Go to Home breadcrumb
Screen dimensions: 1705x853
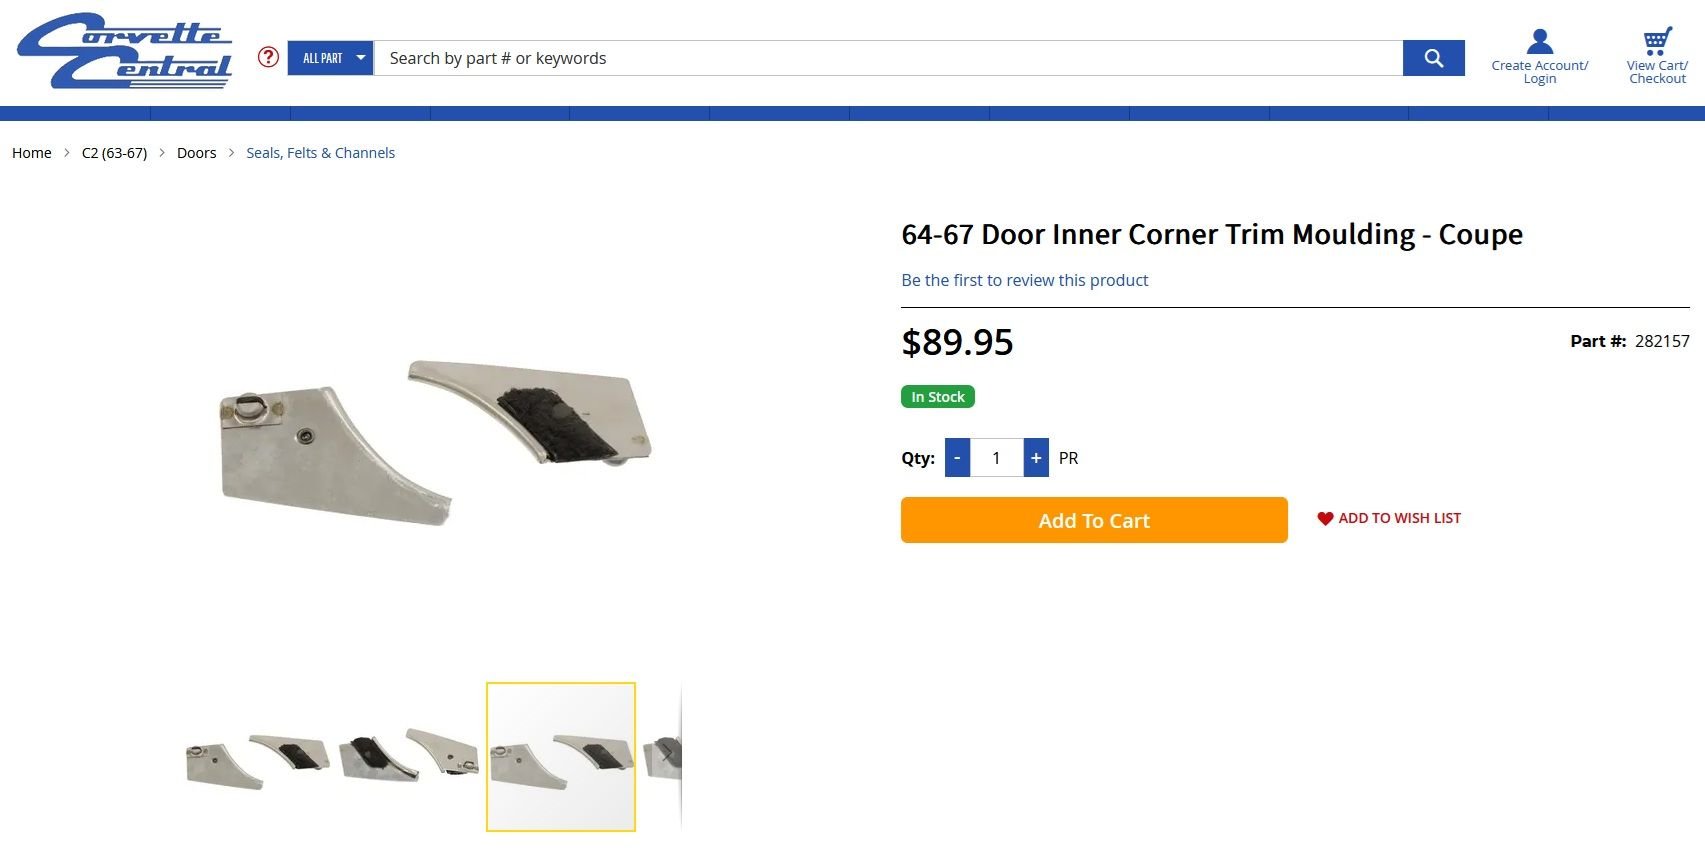[32, 153]
